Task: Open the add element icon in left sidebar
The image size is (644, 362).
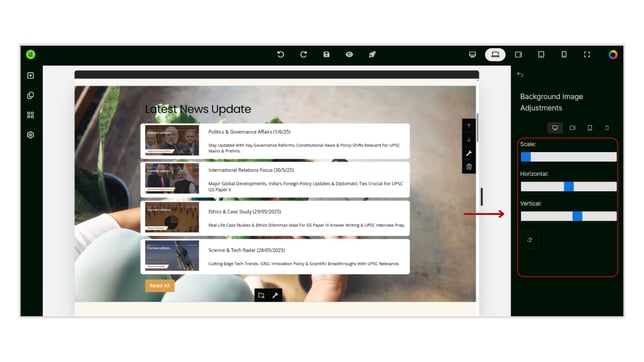Action: (31, 76)
